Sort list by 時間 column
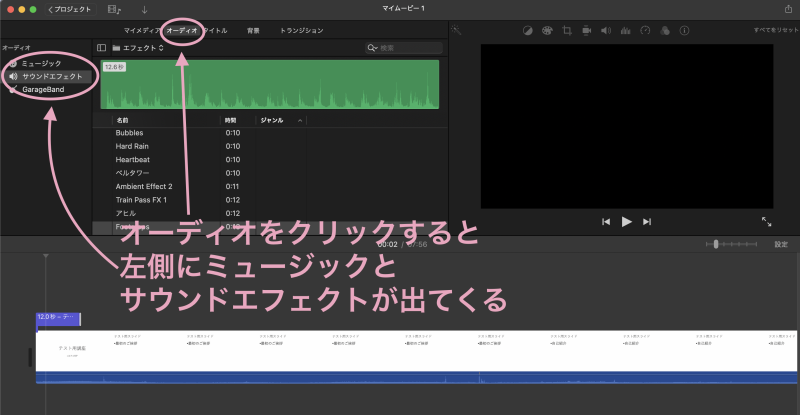This screenshot has width=800, height=415. 231,120
